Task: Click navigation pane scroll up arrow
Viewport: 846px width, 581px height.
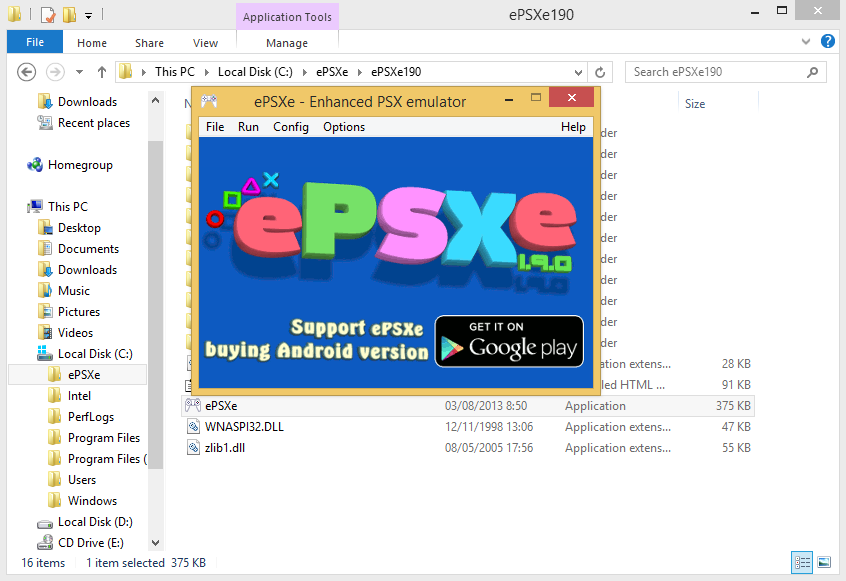Action: (x=155, y=100)
